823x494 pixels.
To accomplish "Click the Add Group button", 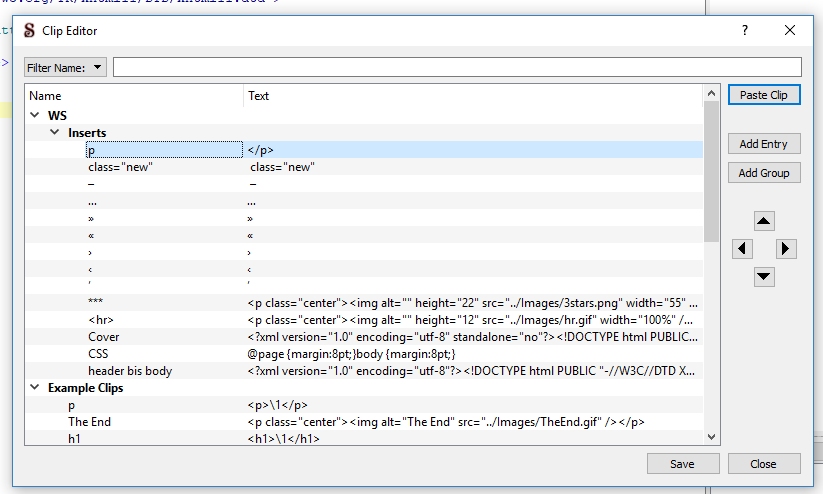I will point(763,173).
